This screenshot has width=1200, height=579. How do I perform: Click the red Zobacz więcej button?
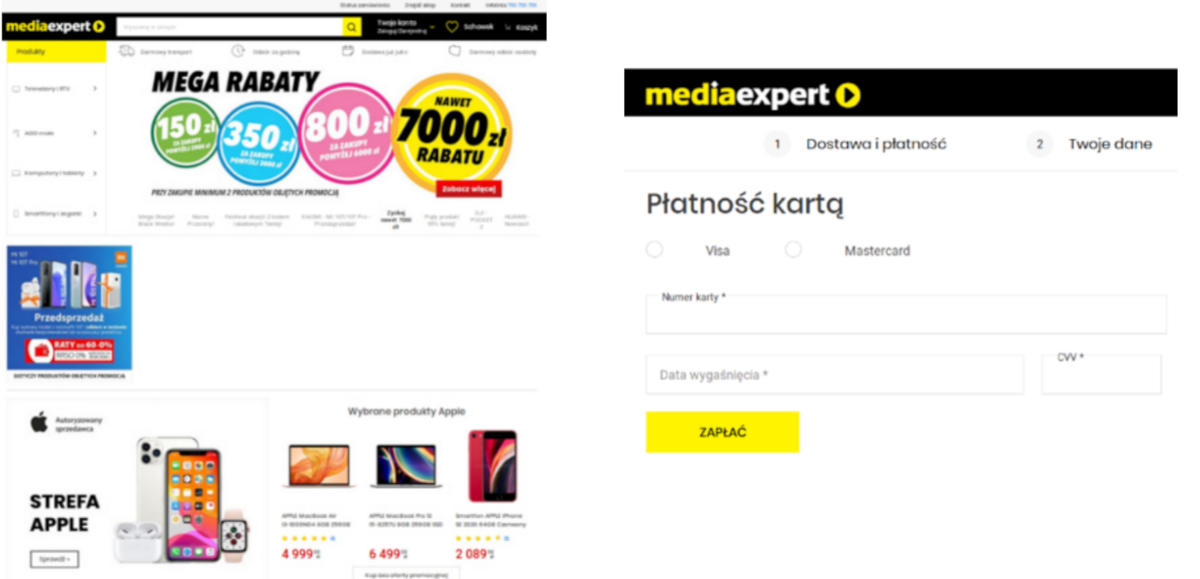click(x=469, y=187)
